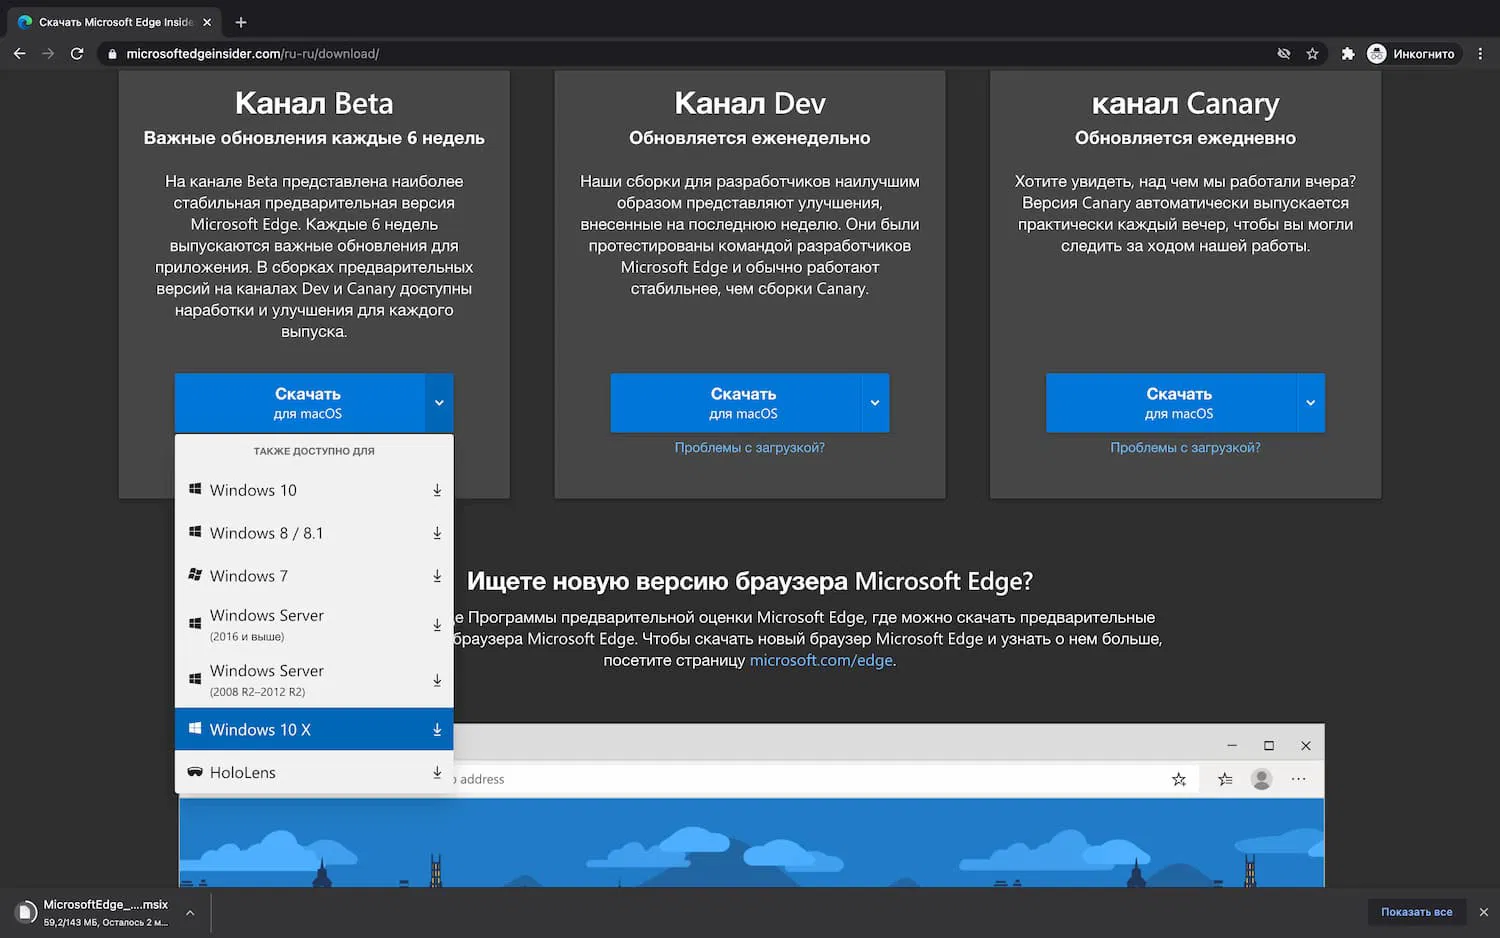Click the download icon next to HoloLens

pyautogui.click(x=437, y=772)
